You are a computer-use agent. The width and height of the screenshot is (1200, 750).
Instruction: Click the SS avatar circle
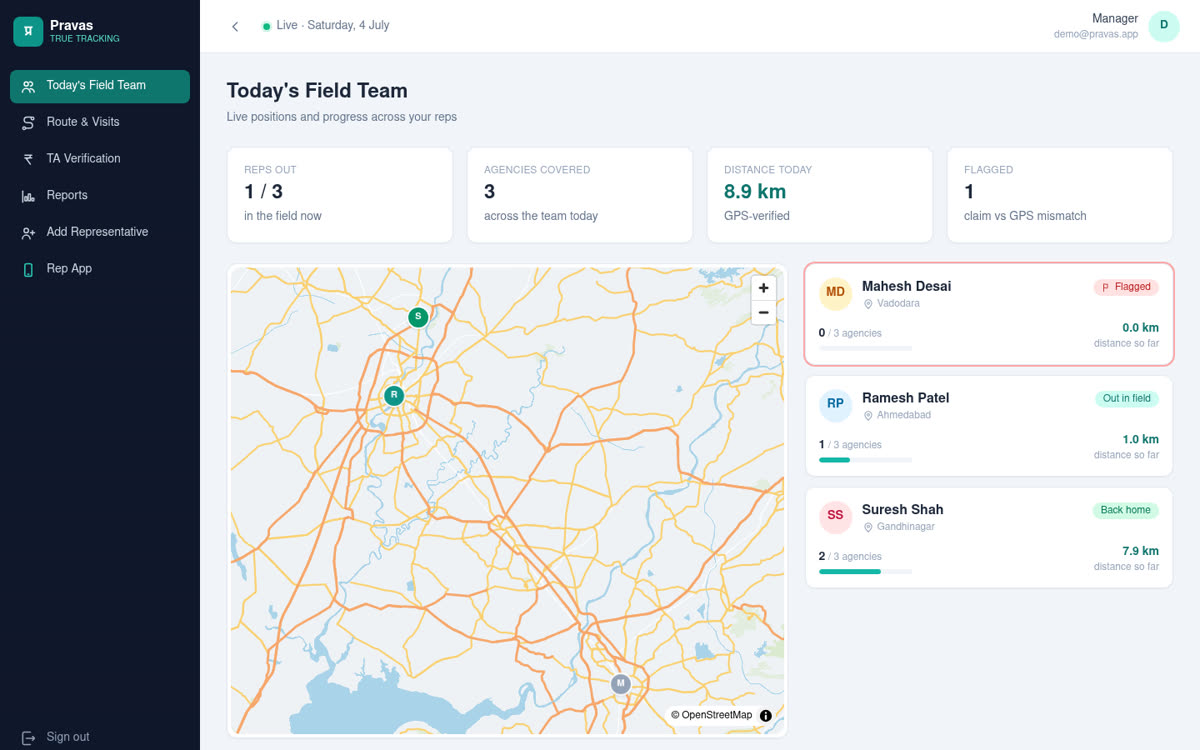[835, 516]
